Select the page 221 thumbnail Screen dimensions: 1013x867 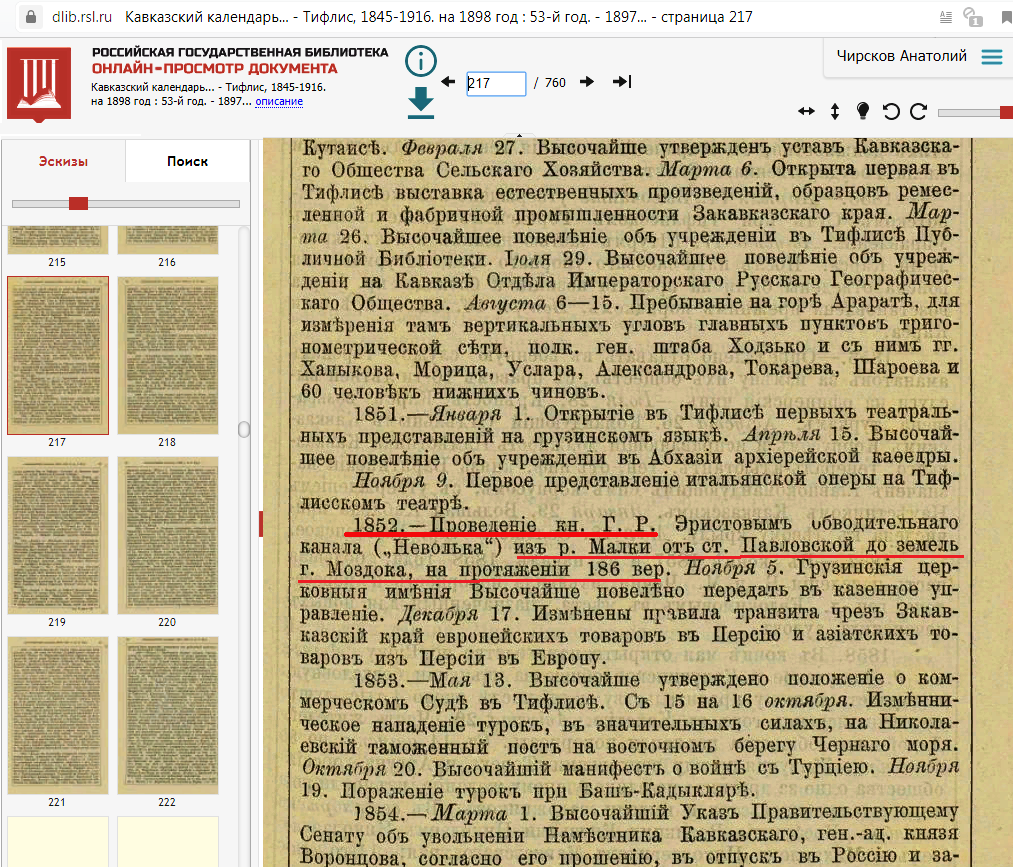click(58, 716)
